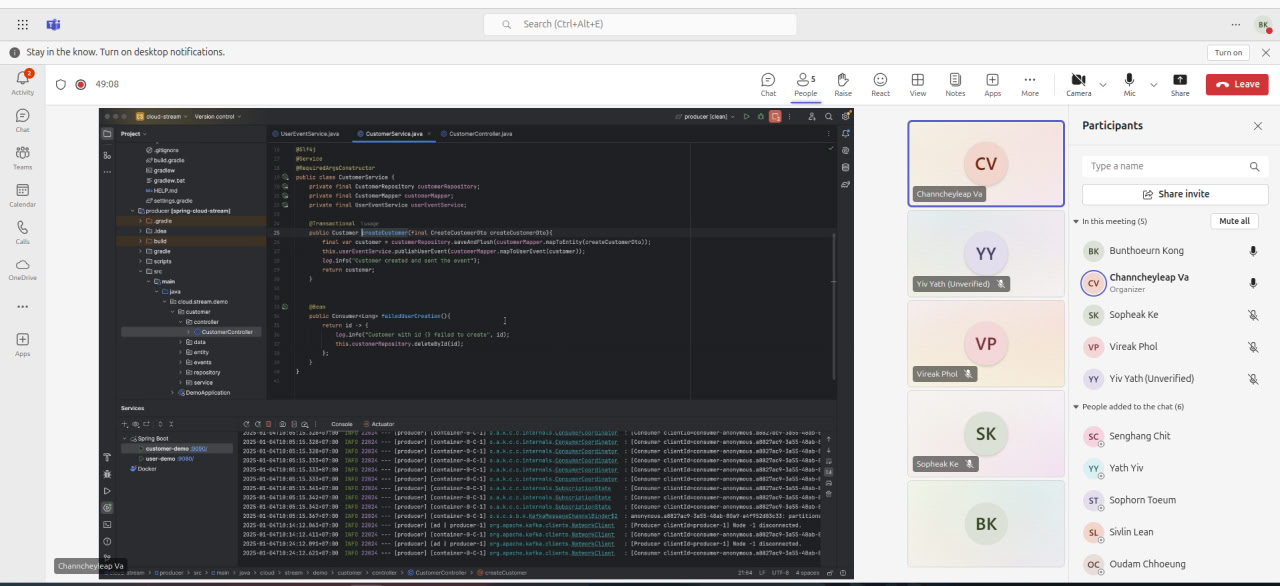Dismiss the desktop notifications banner

point(1266,52)
